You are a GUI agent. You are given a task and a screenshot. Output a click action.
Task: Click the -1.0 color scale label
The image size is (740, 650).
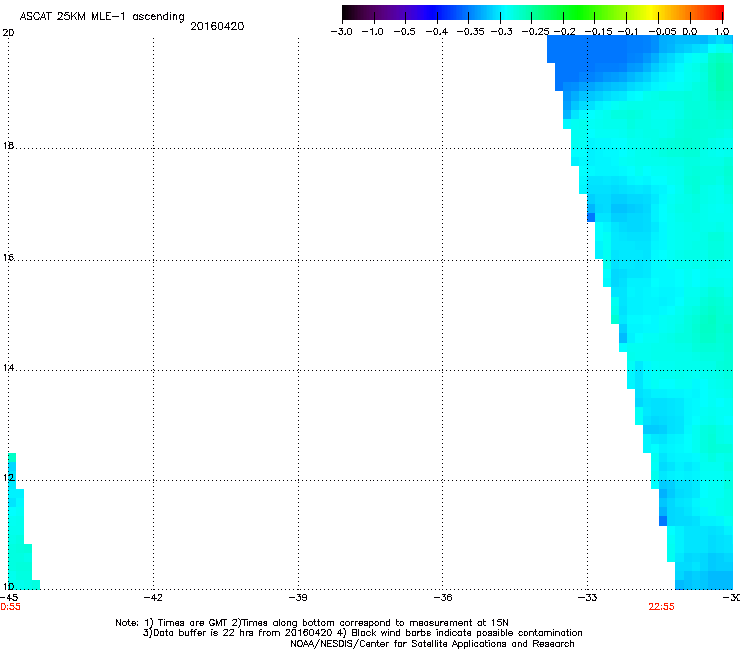pyautogui.click(x=373, y=32)
